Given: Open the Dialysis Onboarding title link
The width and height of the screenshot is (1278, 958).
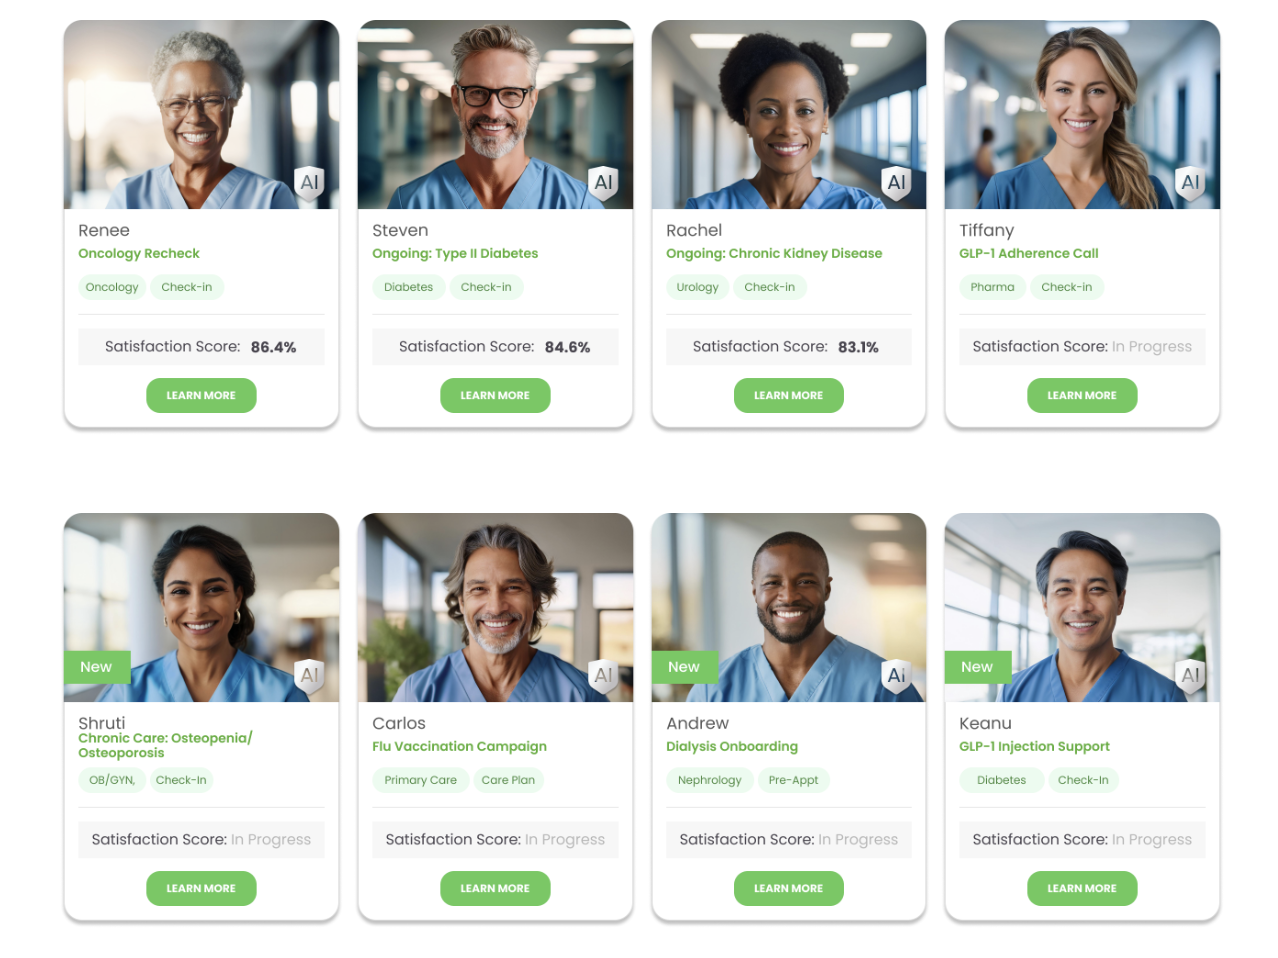Looking at the screenshot, I should click(x=732, y=746).
